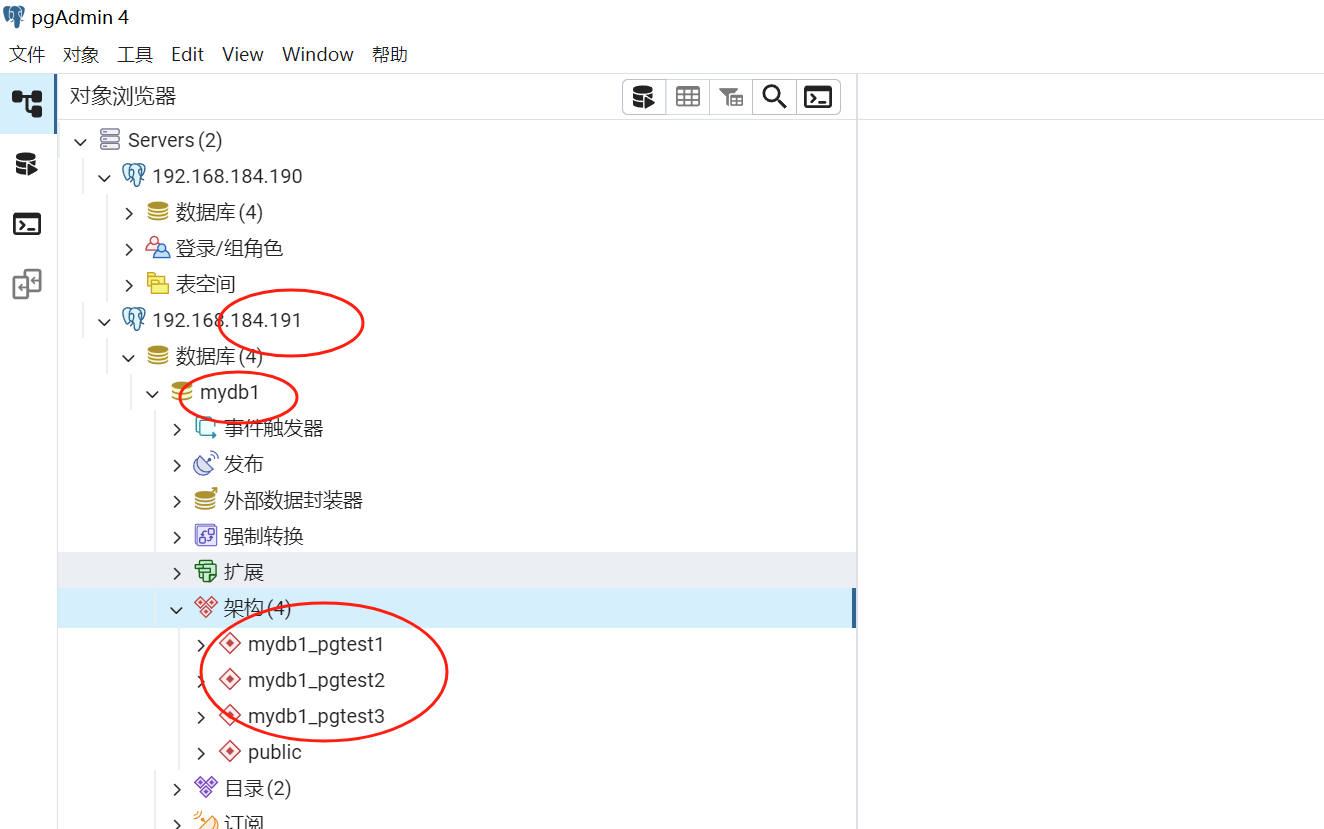Viewport: 1324px width, 829px height.
Task: Select the object browser tree sidebar icon
Action: pos(27,103)
